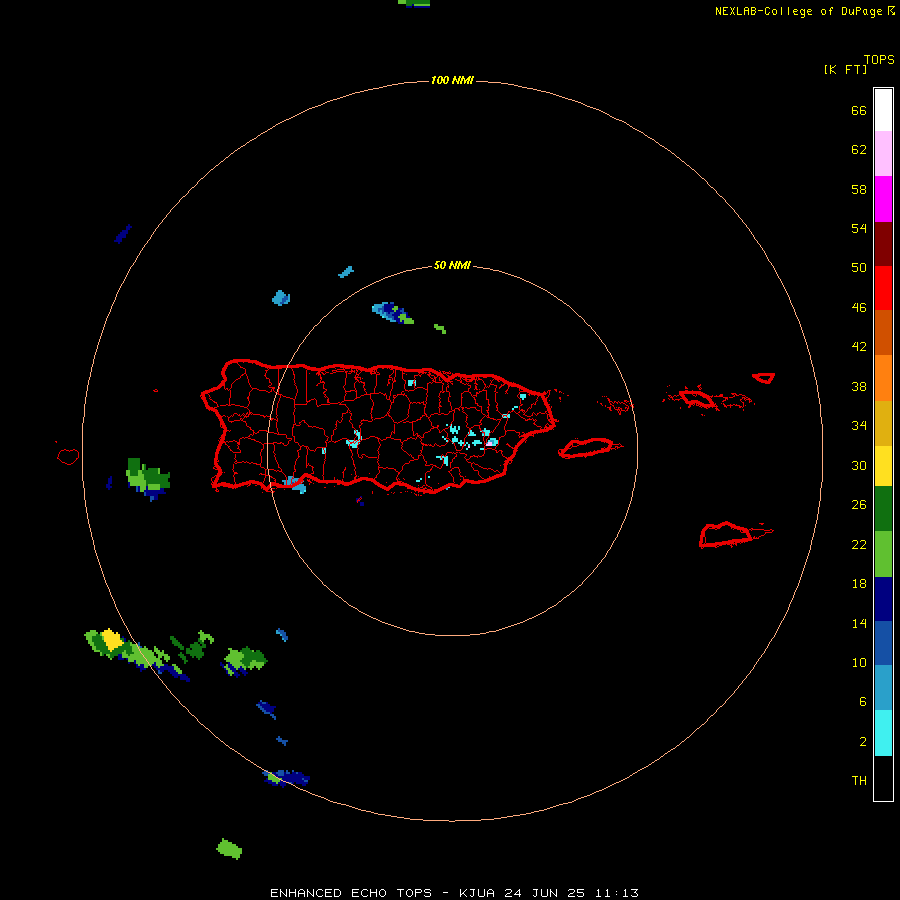Click the "46" legend value
900x900 pixels.
[x=859, y=308]
